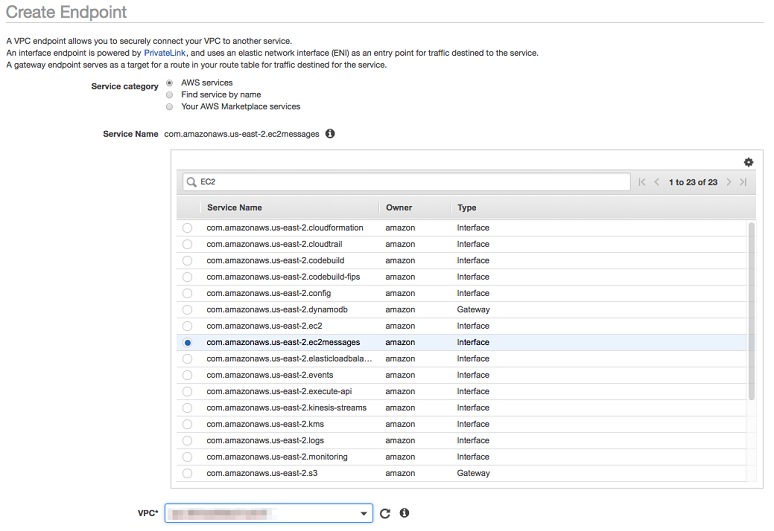Click the Gateway type in dynamodb row
The height and width of the screenshot is (531, 774).
point(473,310)
